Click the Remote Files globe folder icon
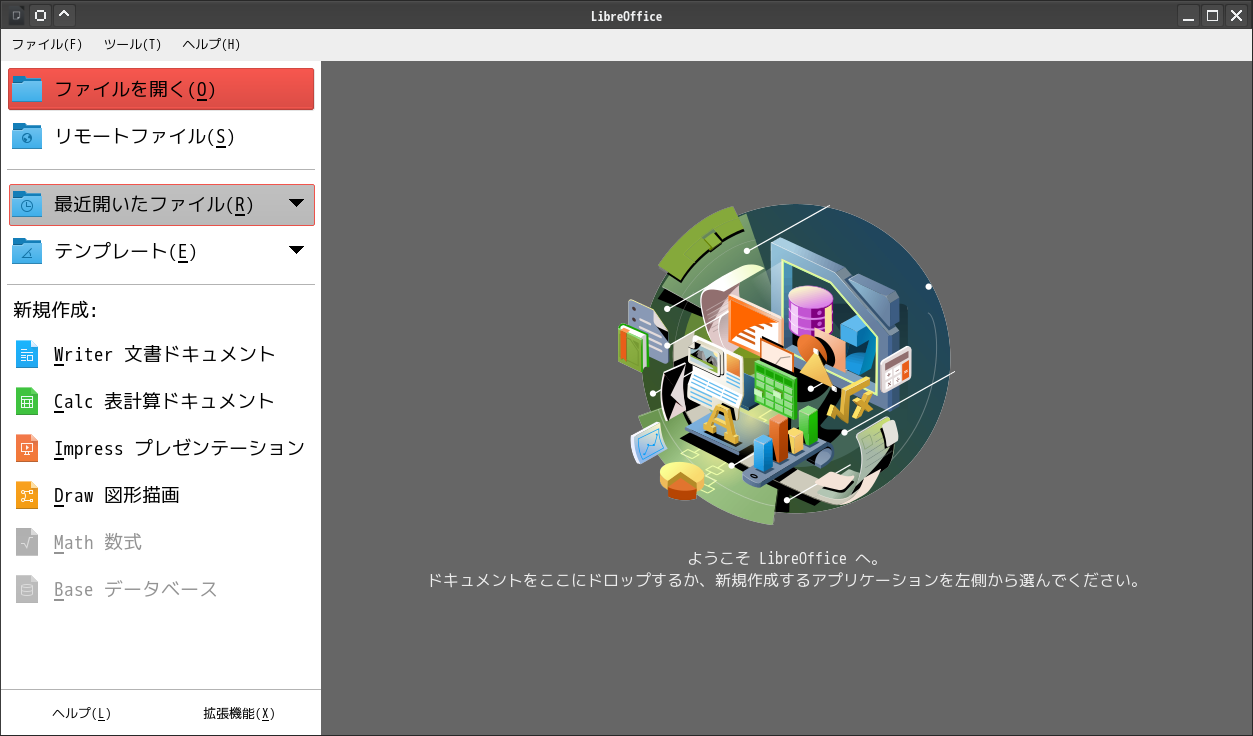This screenshot has height=736, width=1253. tap(27, 136)
